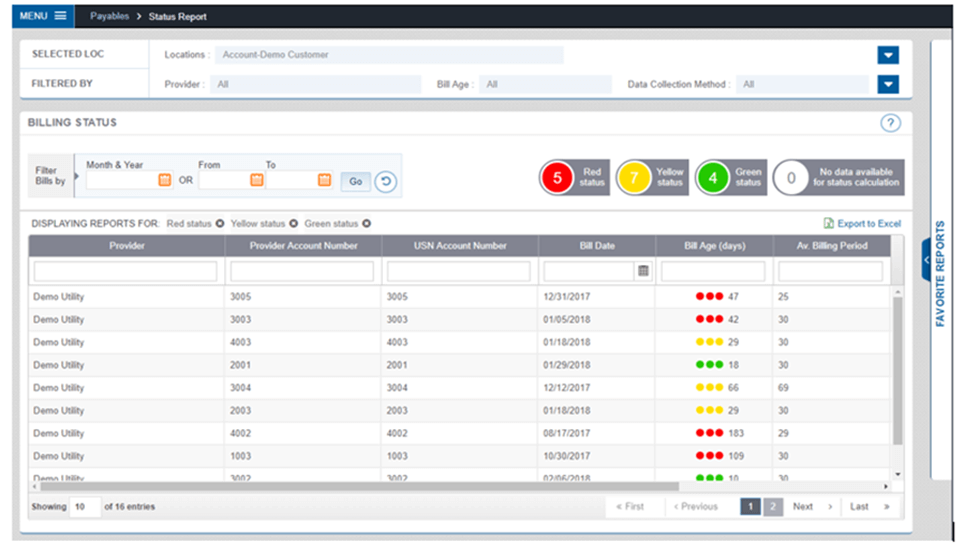Open the Billing Status help icon

pyautogui.click(x=890, y=123)
